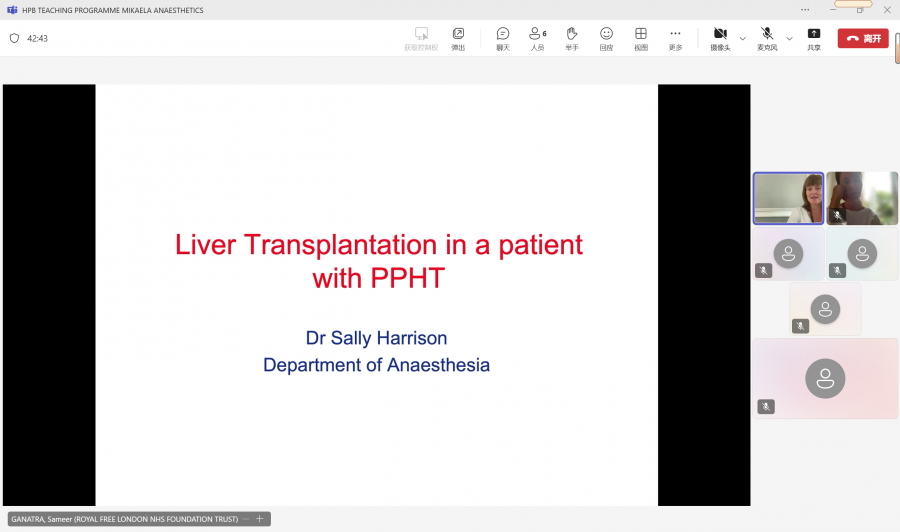
Task: Zoom out shared content with minus
Action: pos(247,519)
